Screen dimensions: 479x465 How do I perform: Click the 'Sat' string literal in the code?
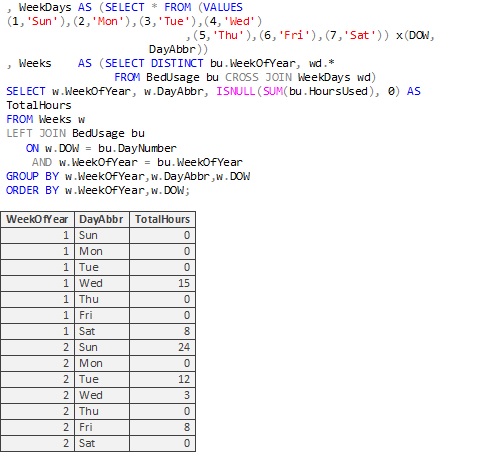(359, 35)
